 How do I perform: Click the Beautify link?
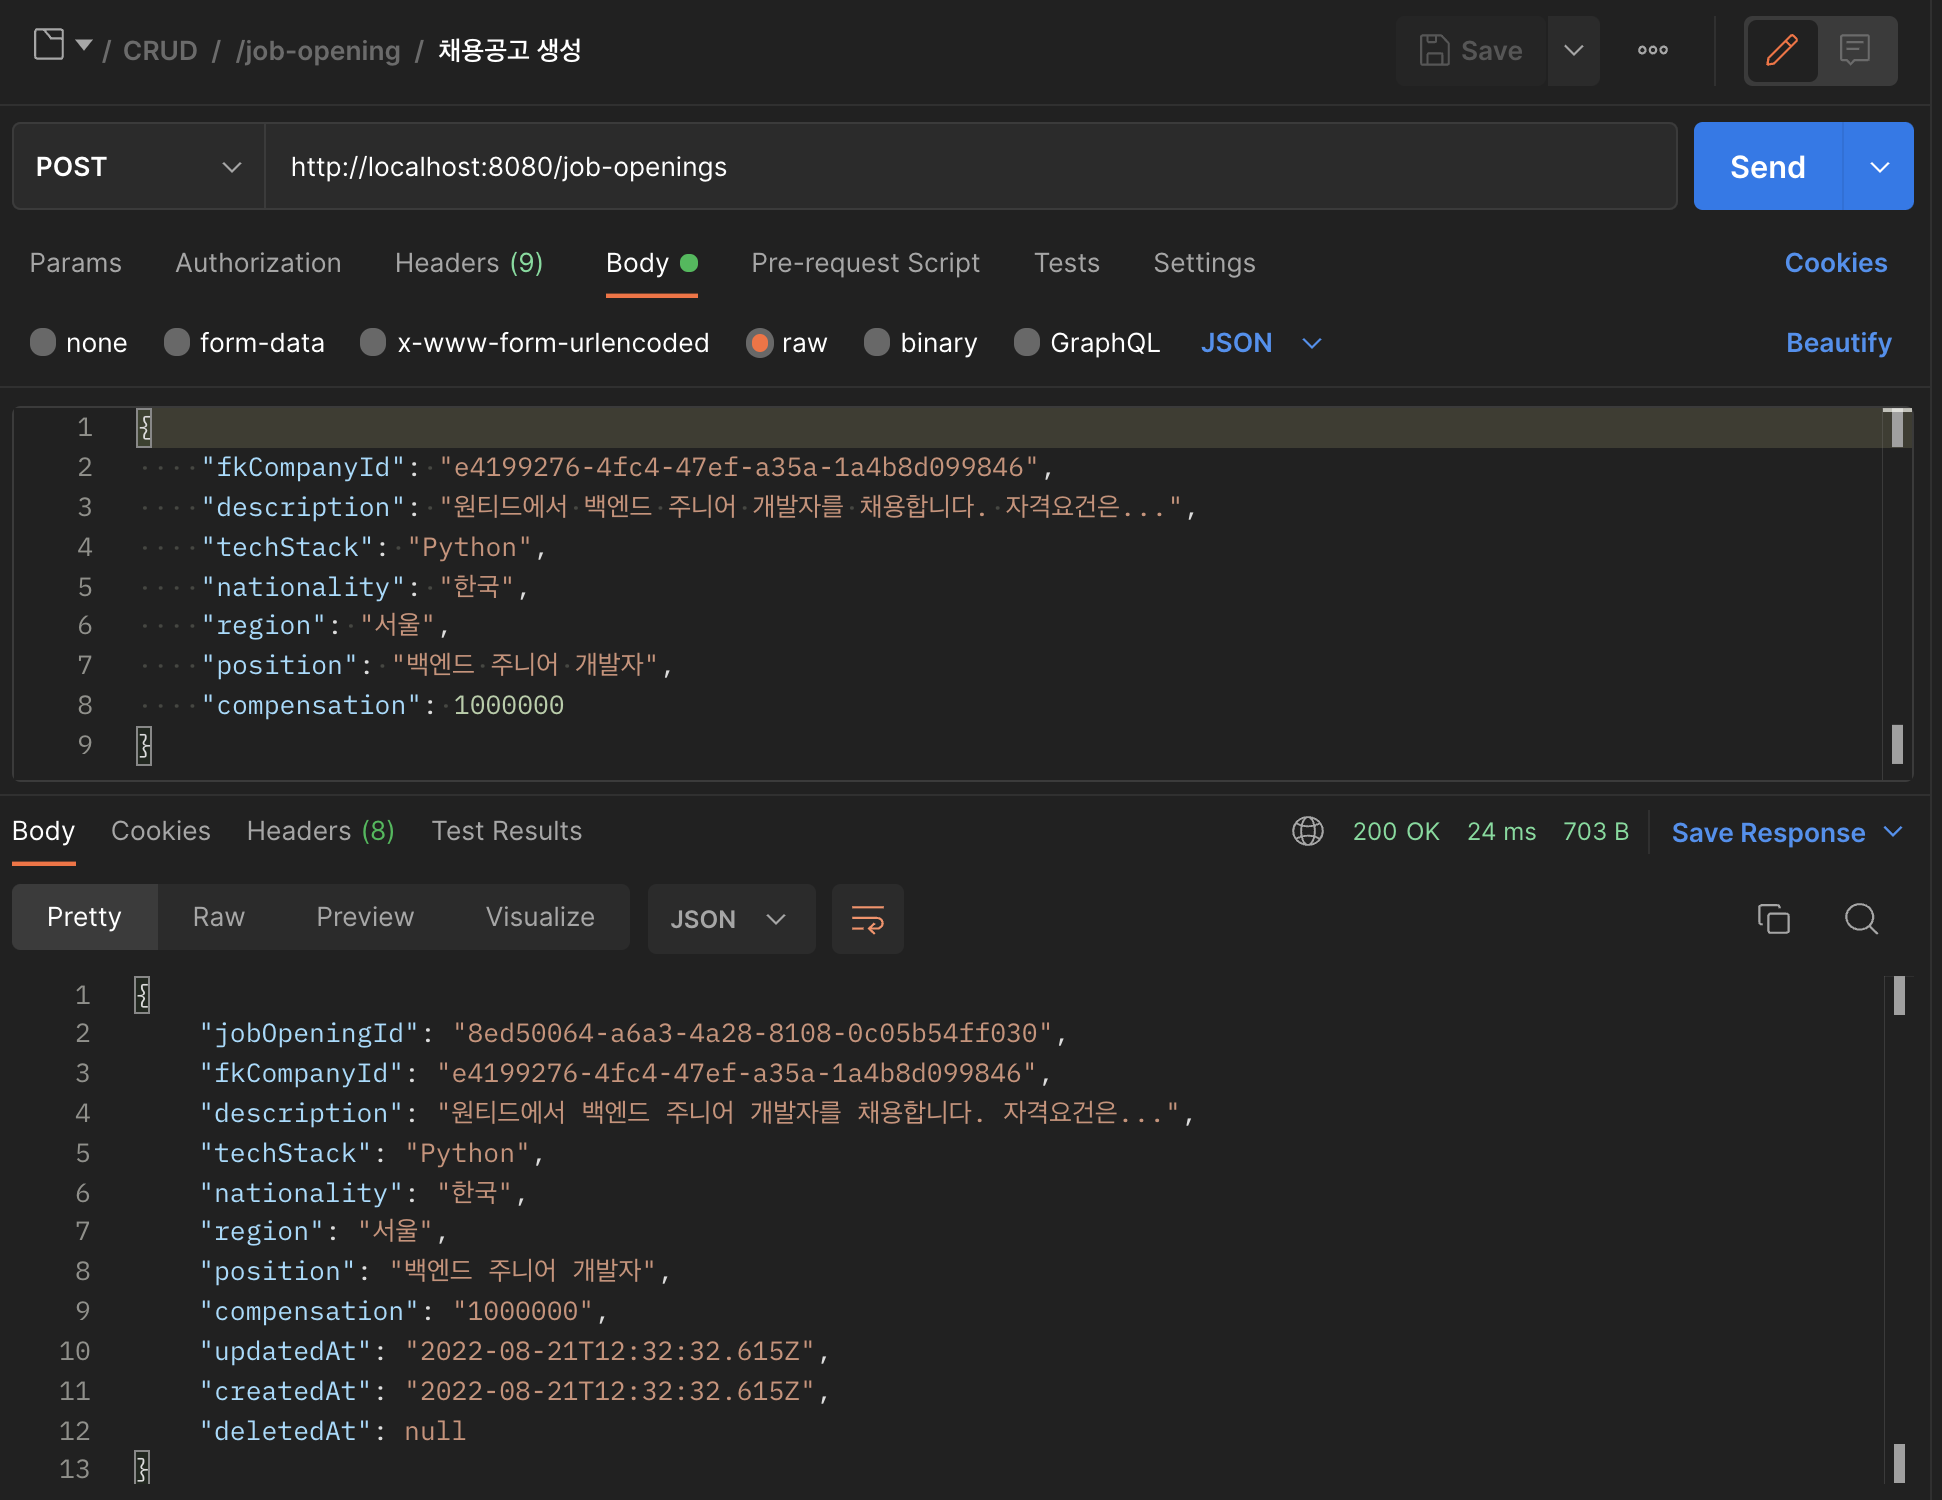click(x=1839, y=343)
